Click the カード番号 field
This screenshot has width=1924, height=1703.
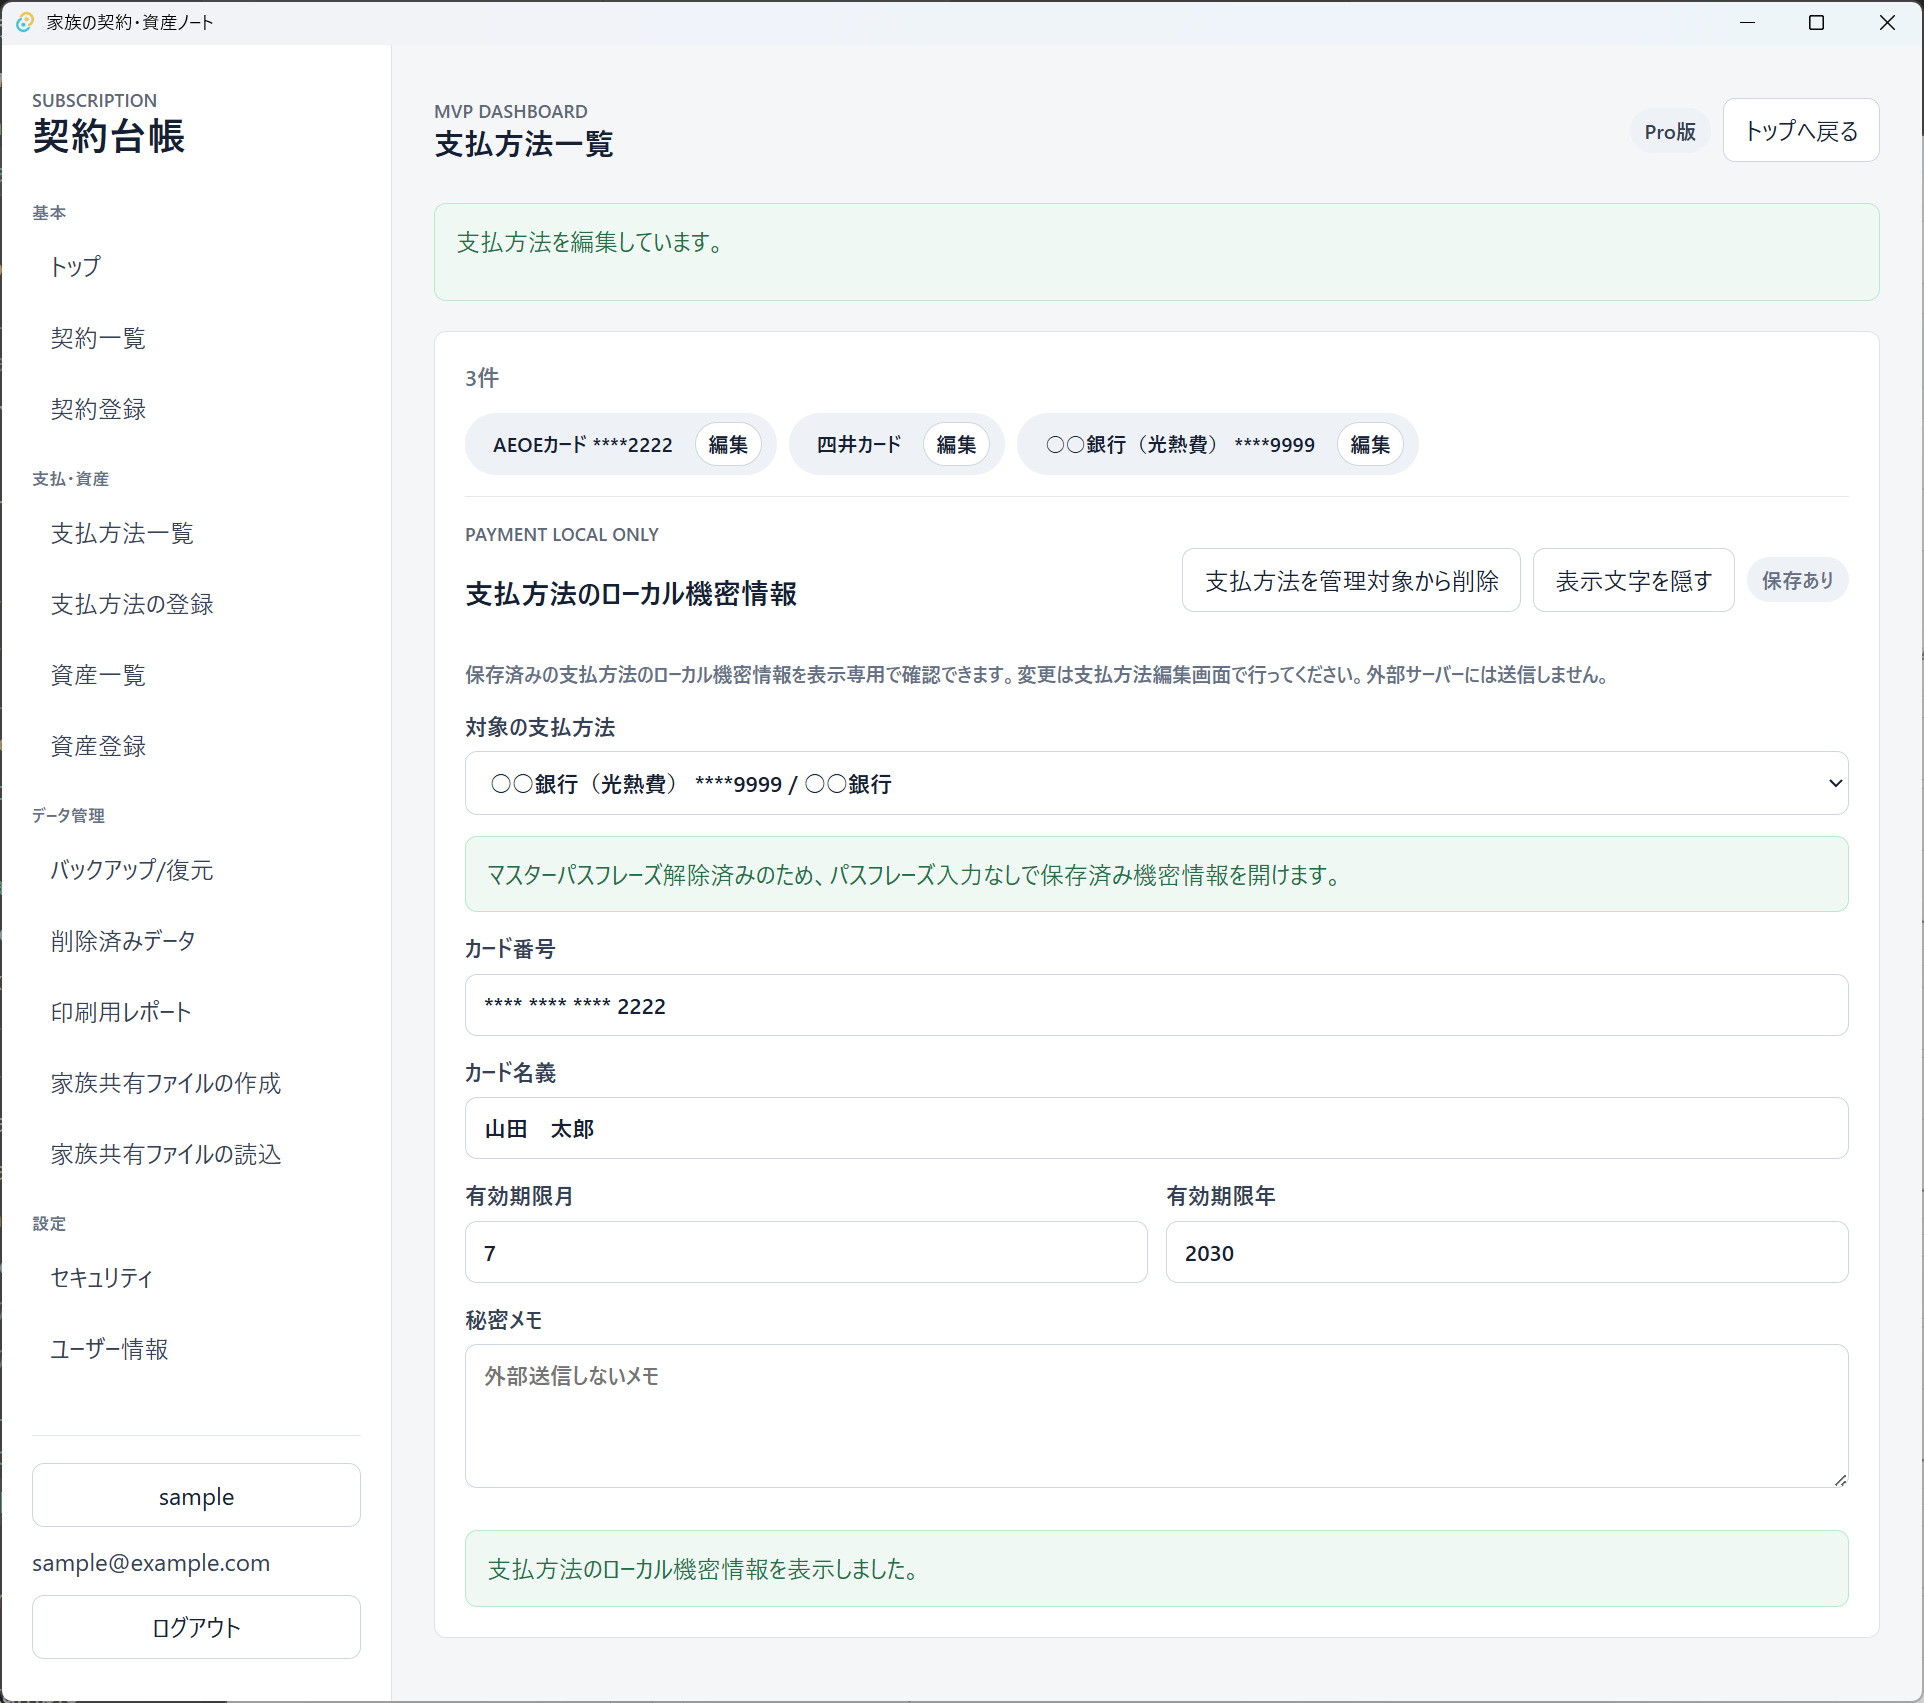tap(1156, 1006)
